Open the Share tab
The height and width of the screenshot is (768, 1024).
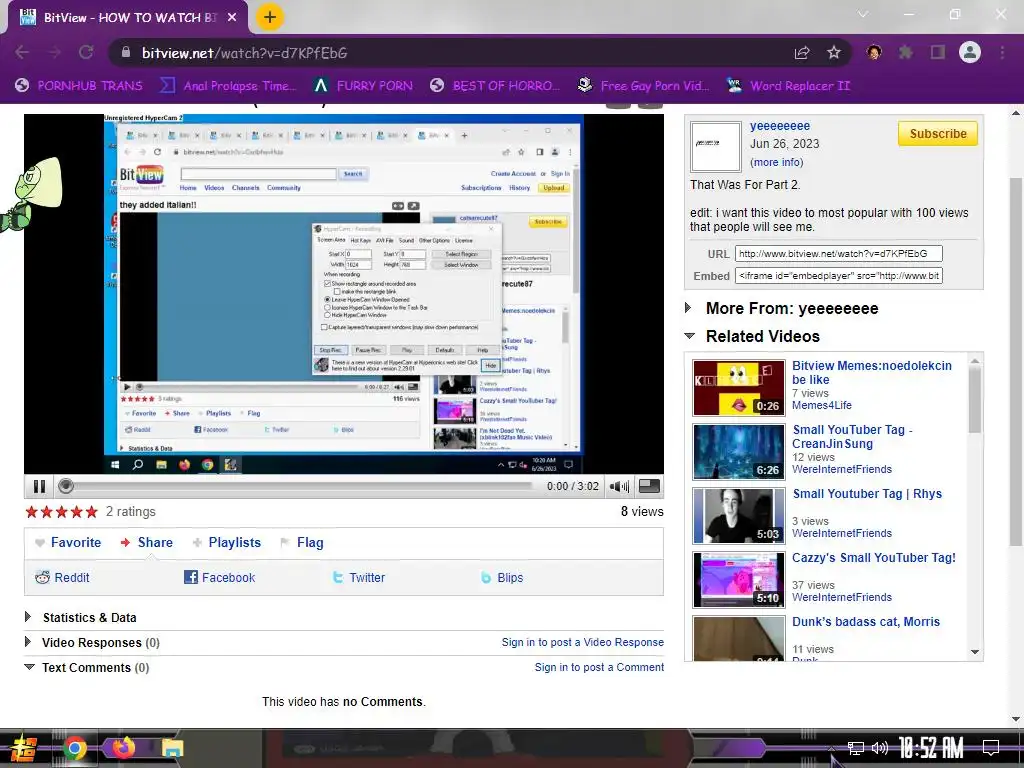tap(147, 543)
